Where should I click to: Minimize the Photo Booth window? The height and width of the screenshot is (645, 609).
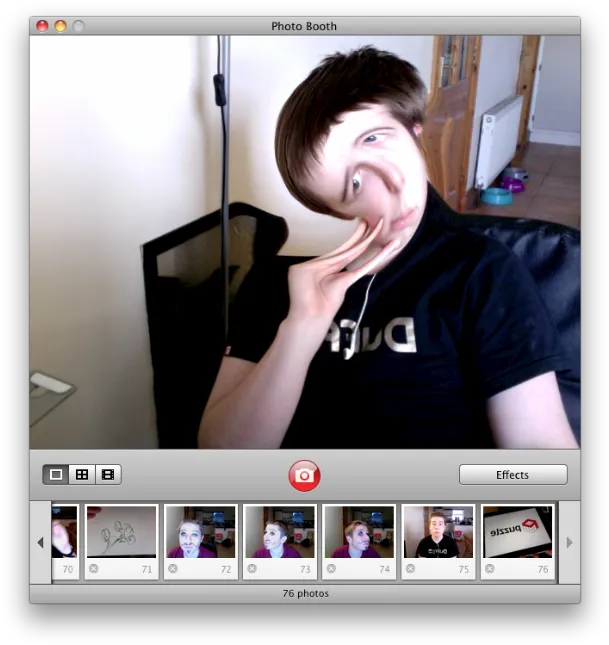coord(60,26)
